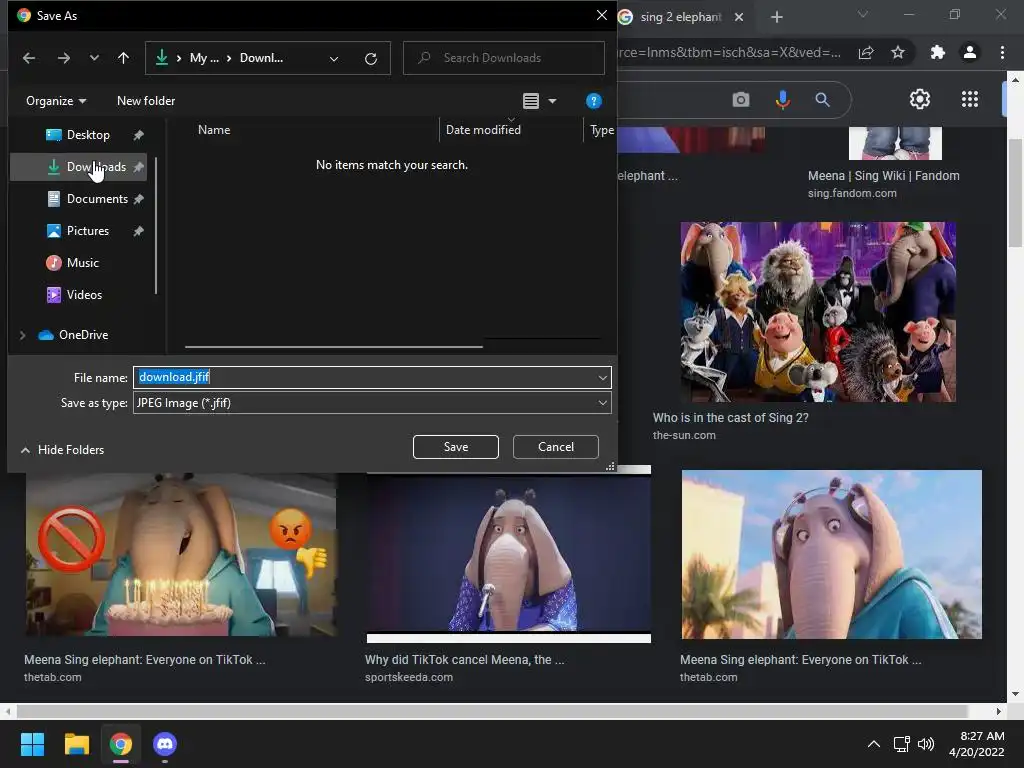
Task: Open Chrome three-dot menu
Action: [x=1002, y=52]
